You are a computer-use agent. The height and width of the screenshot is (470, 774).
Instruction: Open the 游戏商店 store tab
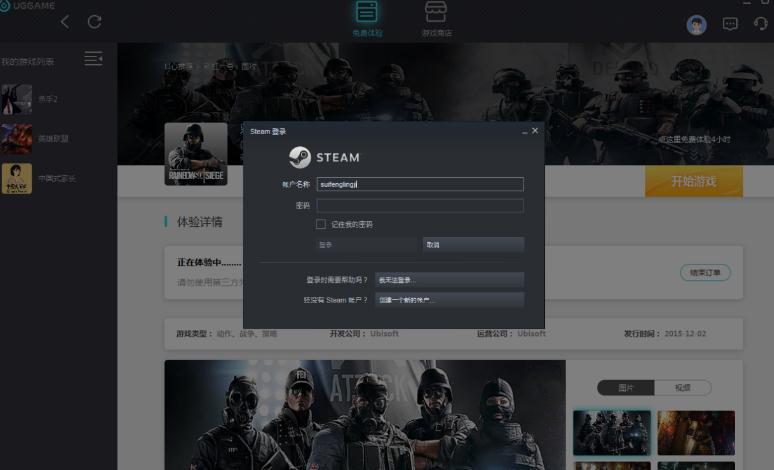[436, 19]
